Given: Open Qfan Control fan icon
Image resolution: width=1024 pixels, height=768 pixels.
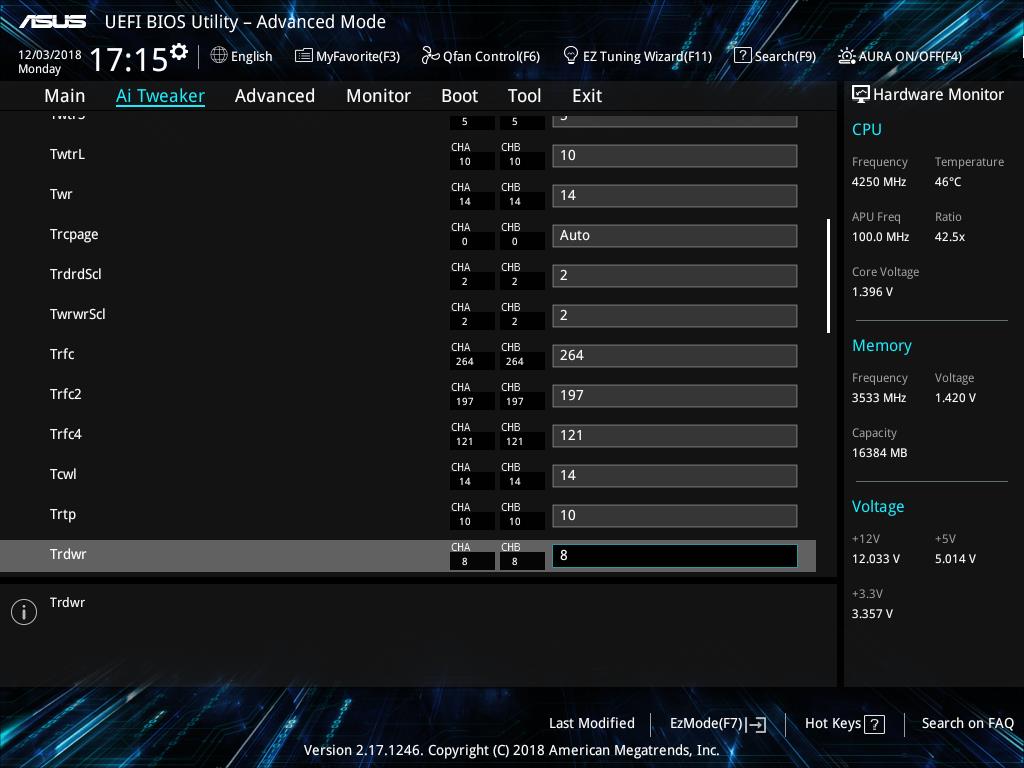Looking at the screenshot, I should coord(430,56).
